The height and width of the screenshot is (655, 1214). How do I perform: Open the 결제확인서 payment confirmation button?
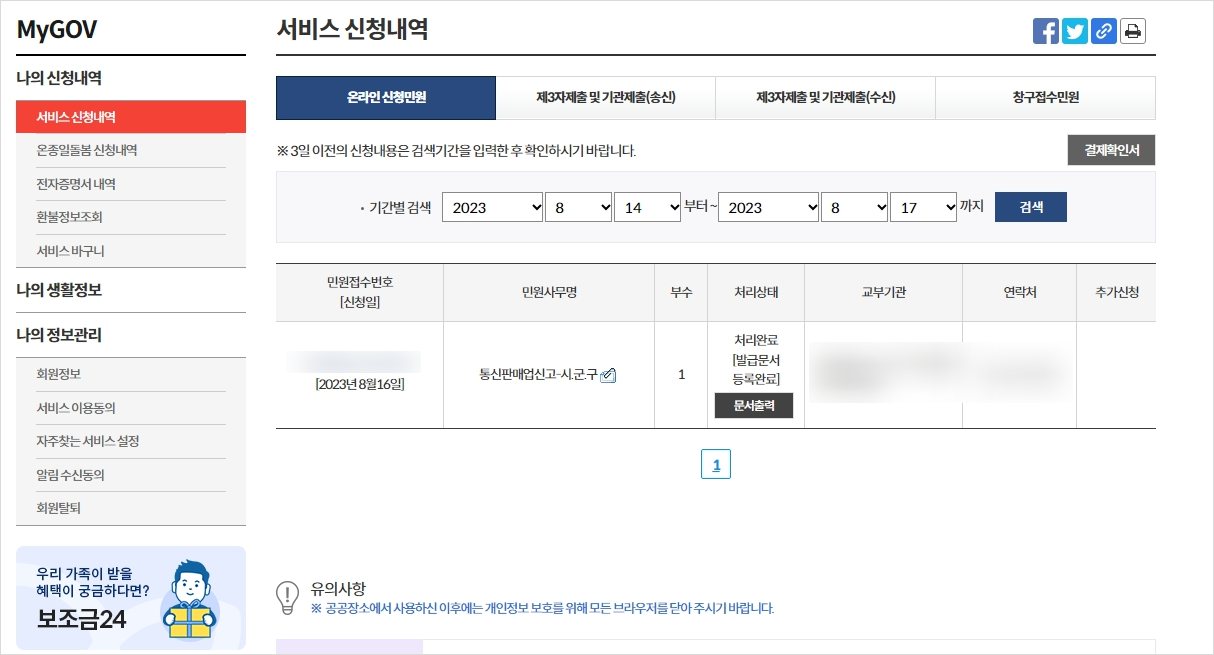click(1110, 150)
